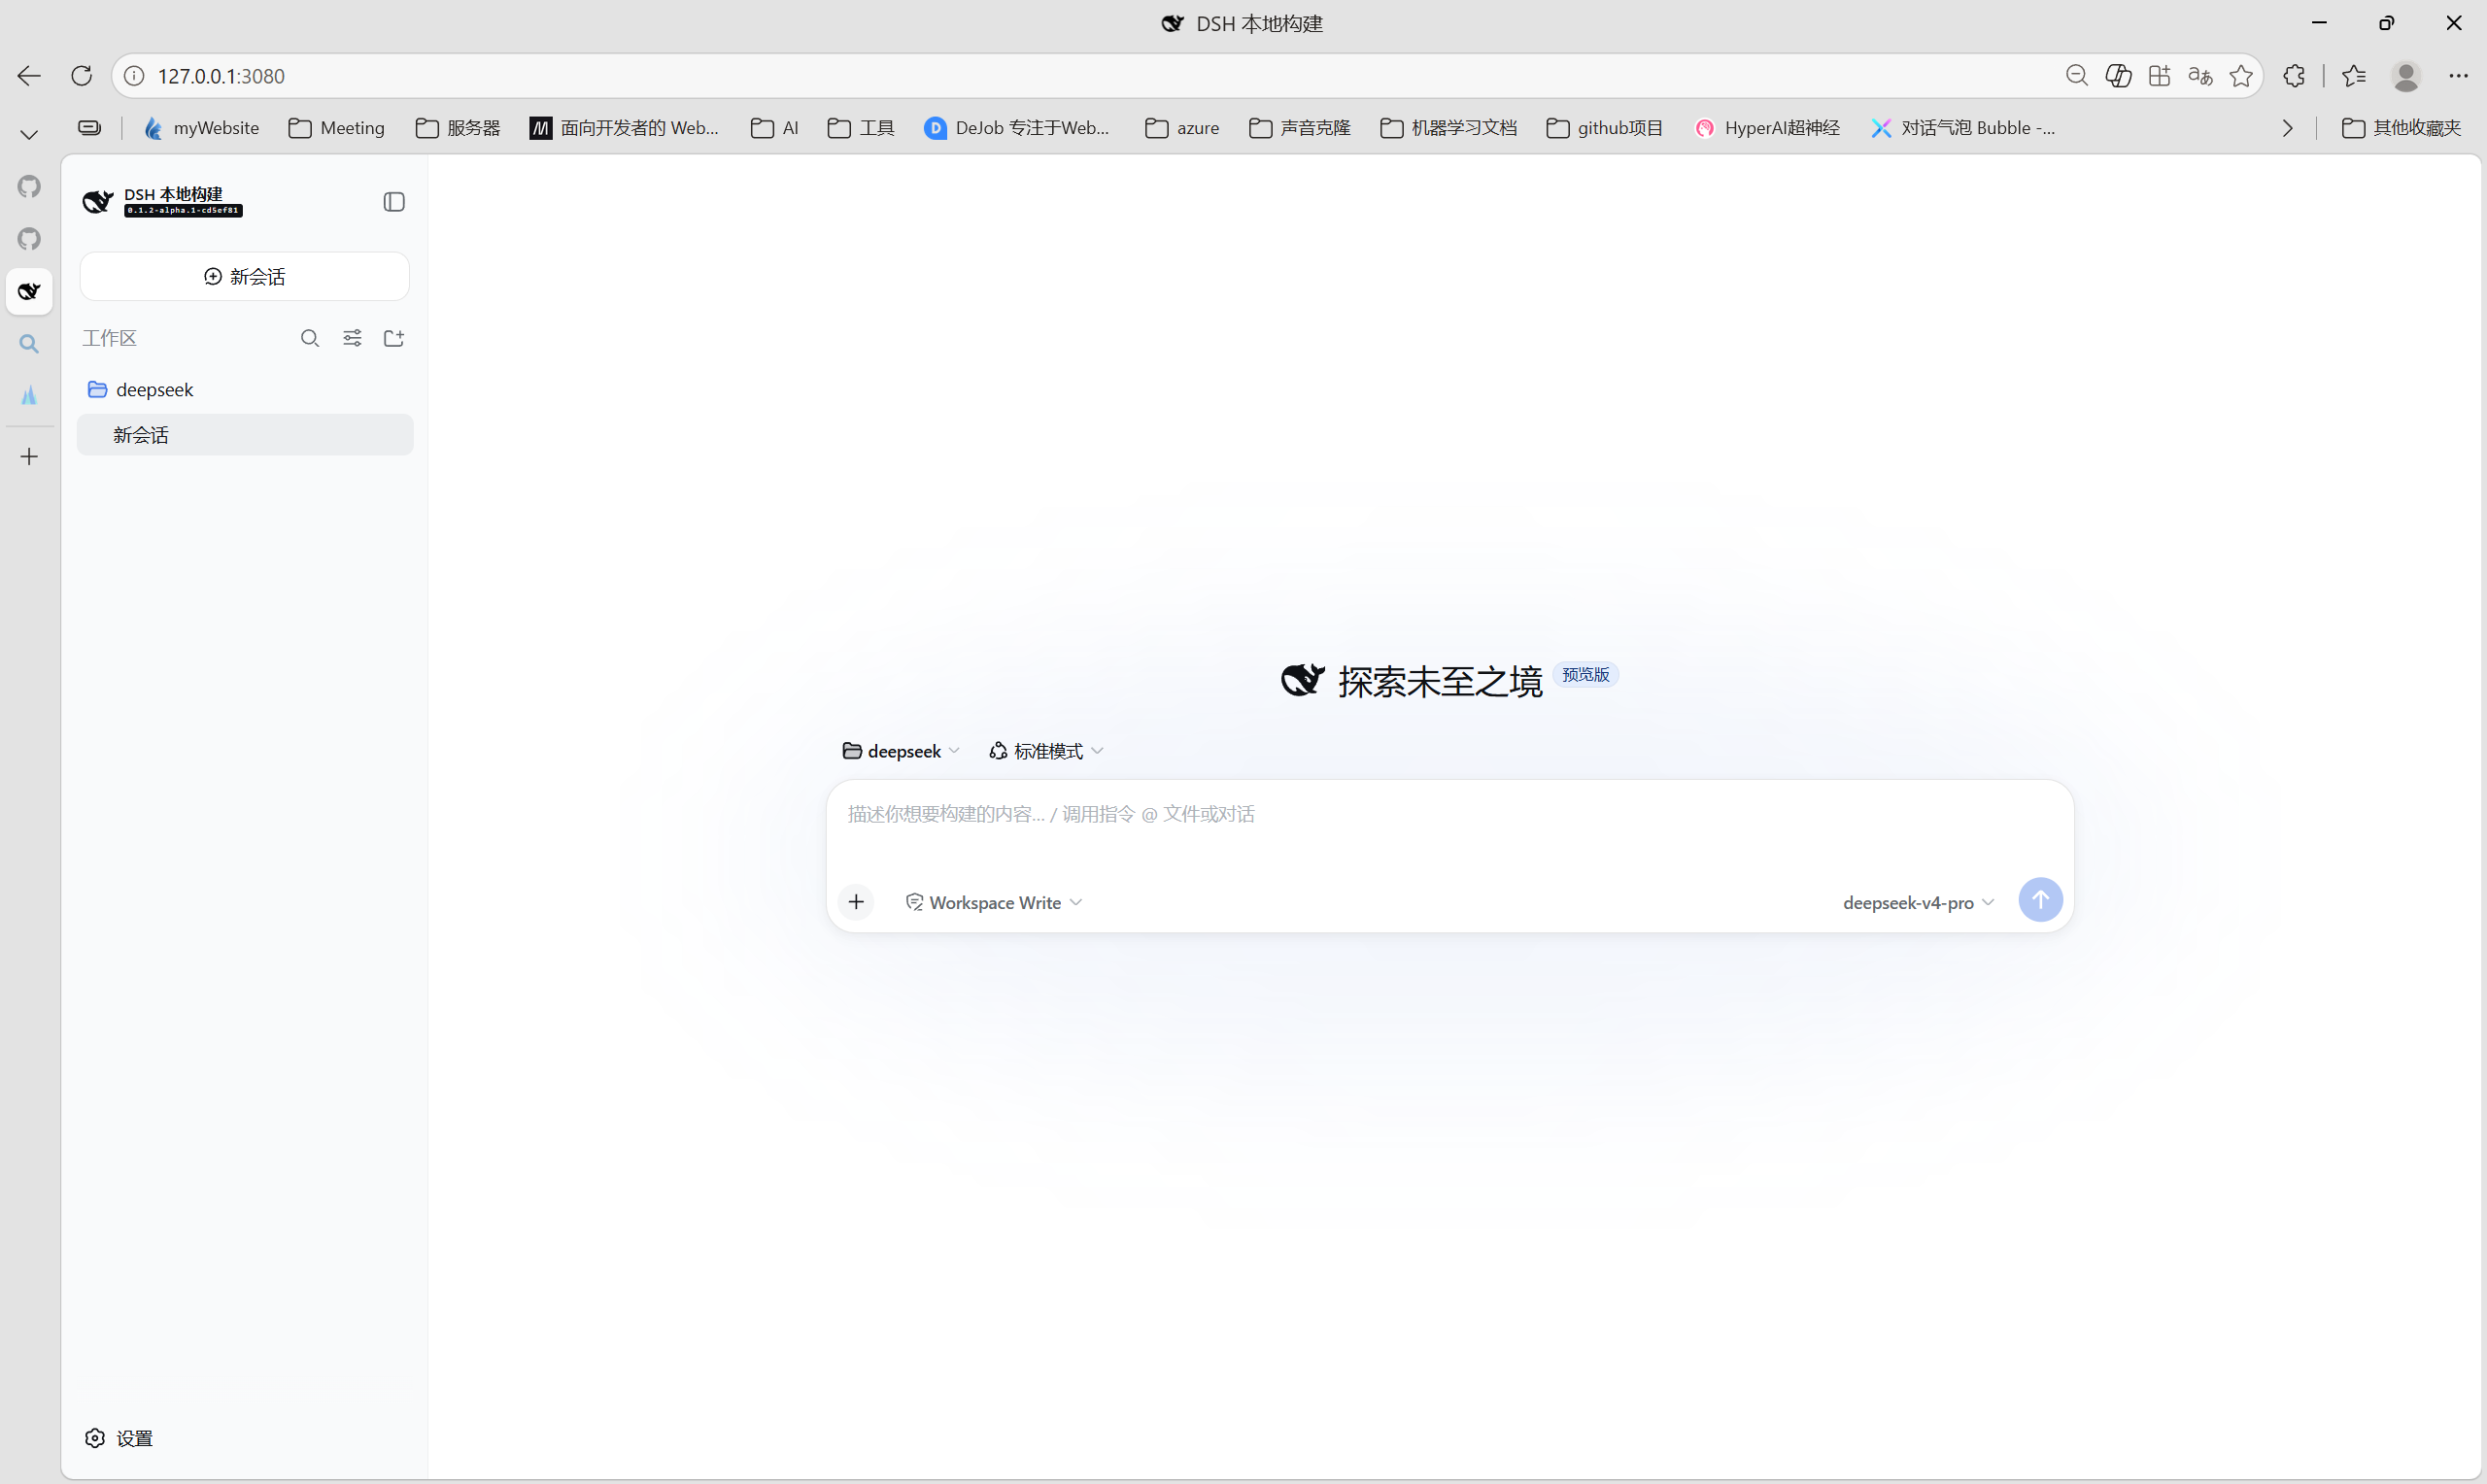This screenshot has width=2487, height=1484.
Task: Open workspace filter options icon
Action: [x=352, y=338]
